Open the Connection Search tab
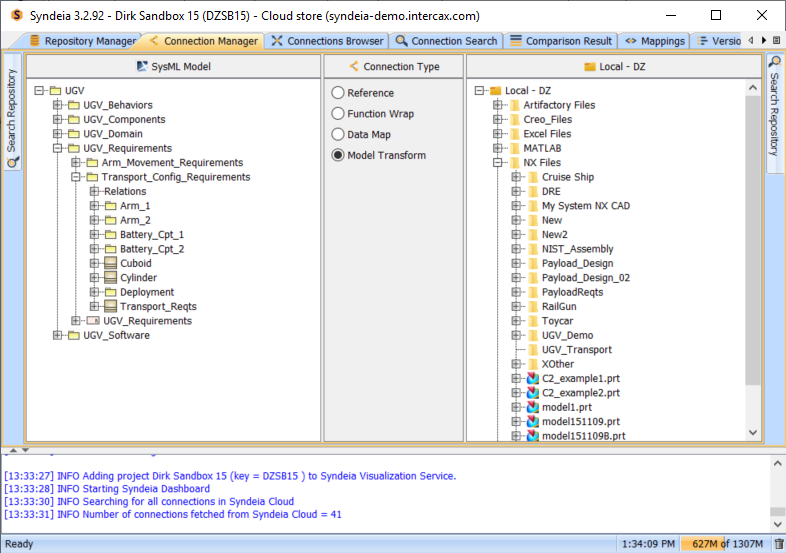Image resolution: width=786 pixels, height=553 pixels. [447, 41]
